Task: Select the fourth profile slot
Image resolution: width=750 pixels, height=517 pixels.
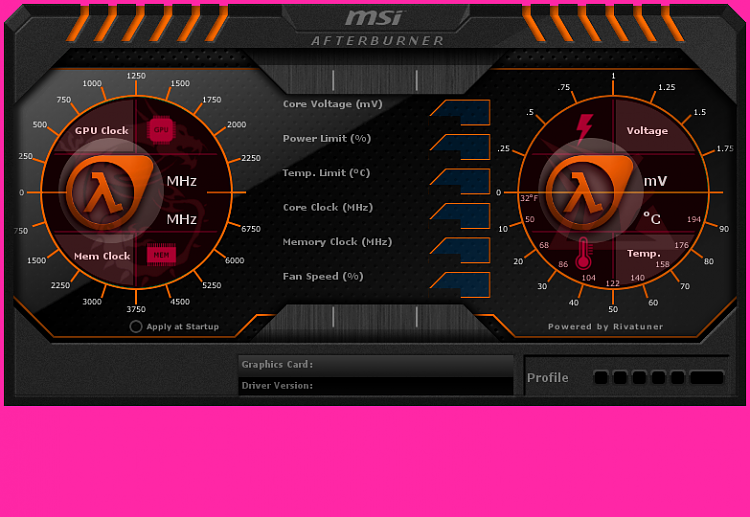Action: pyautogui.click(x=658, y=378)
